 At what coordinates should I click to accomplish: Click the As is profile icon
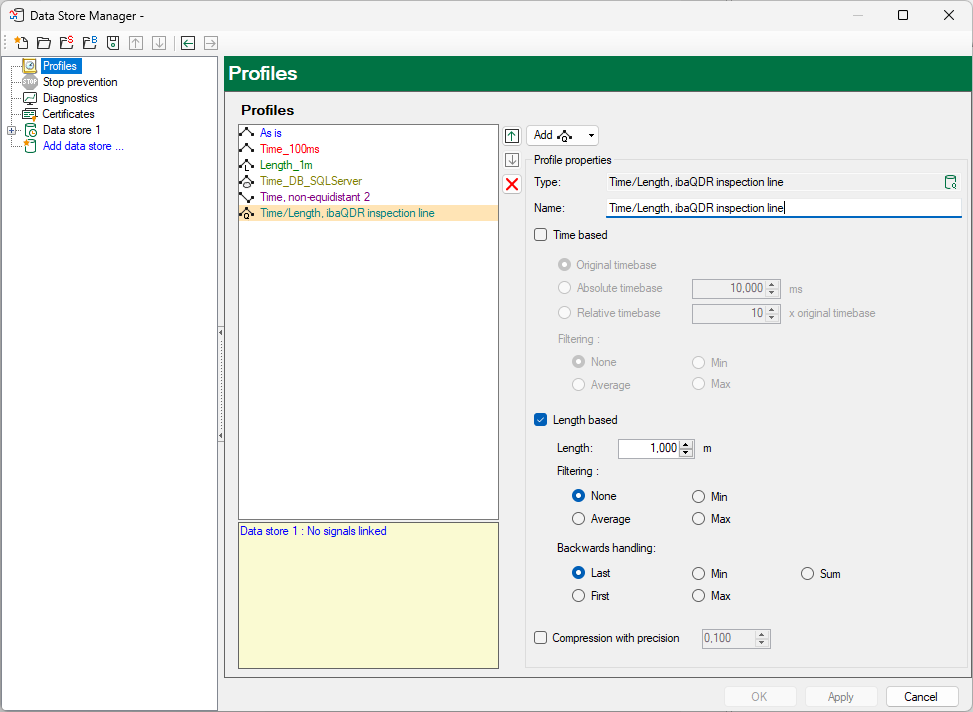(x=247, y=133)
